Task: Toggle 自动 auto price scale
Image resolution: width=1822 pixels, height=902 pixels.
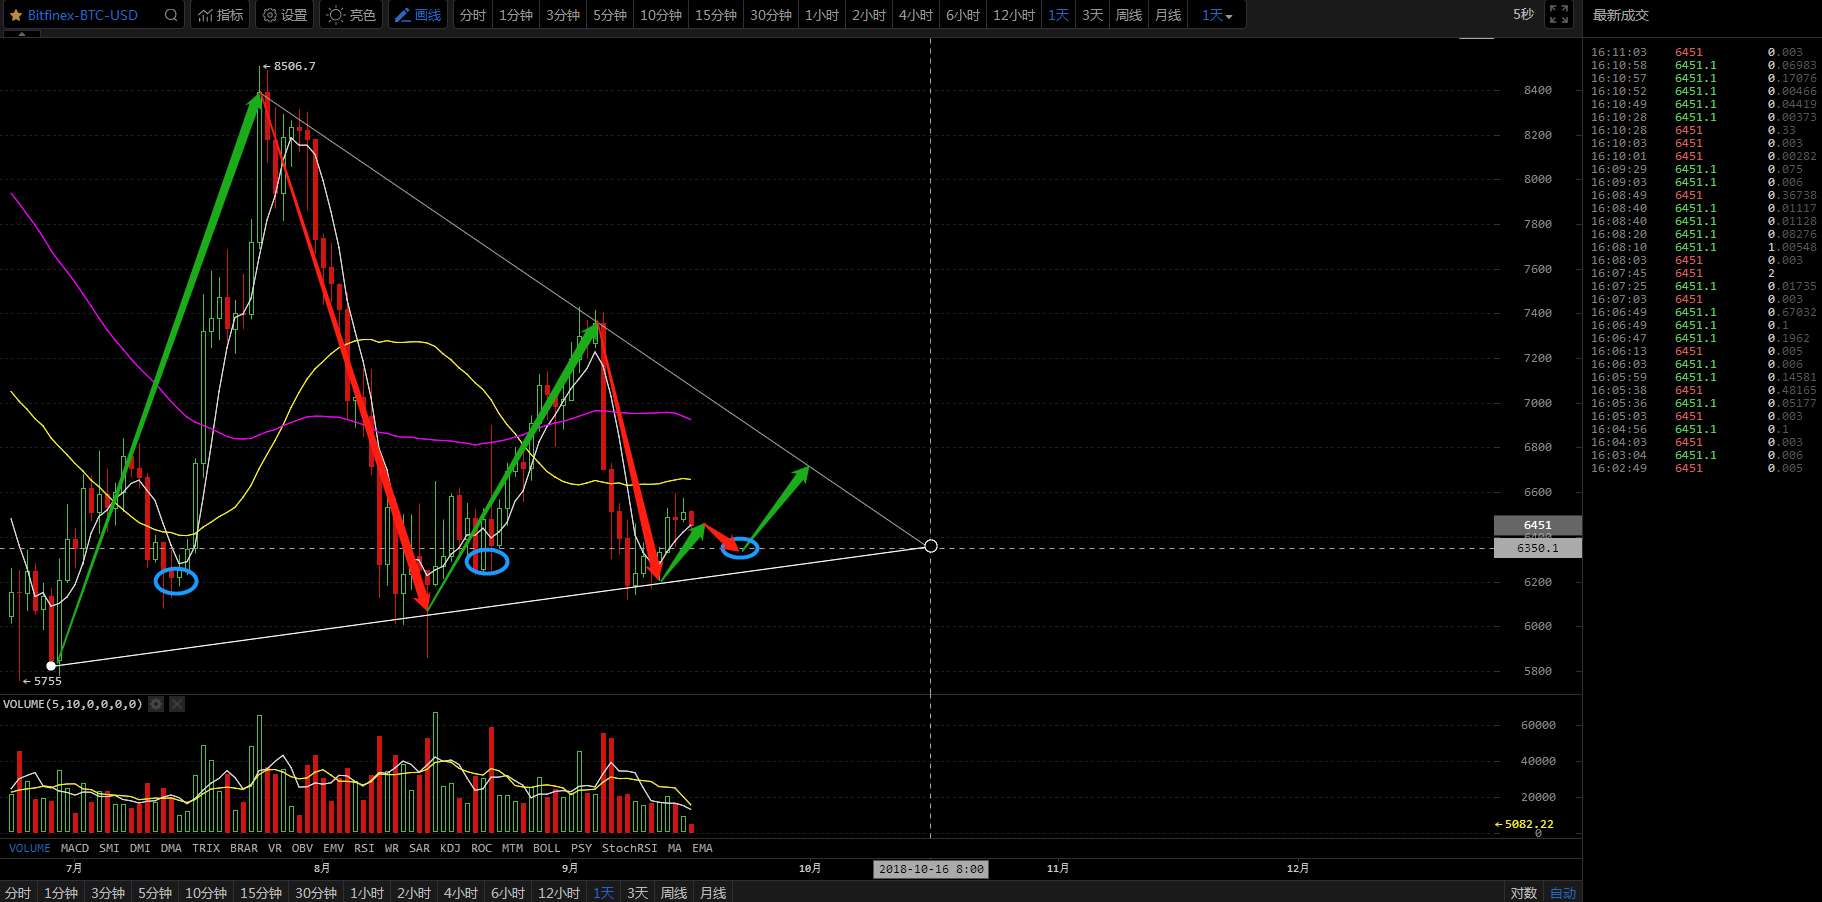Action: (x=1563, y=893)
